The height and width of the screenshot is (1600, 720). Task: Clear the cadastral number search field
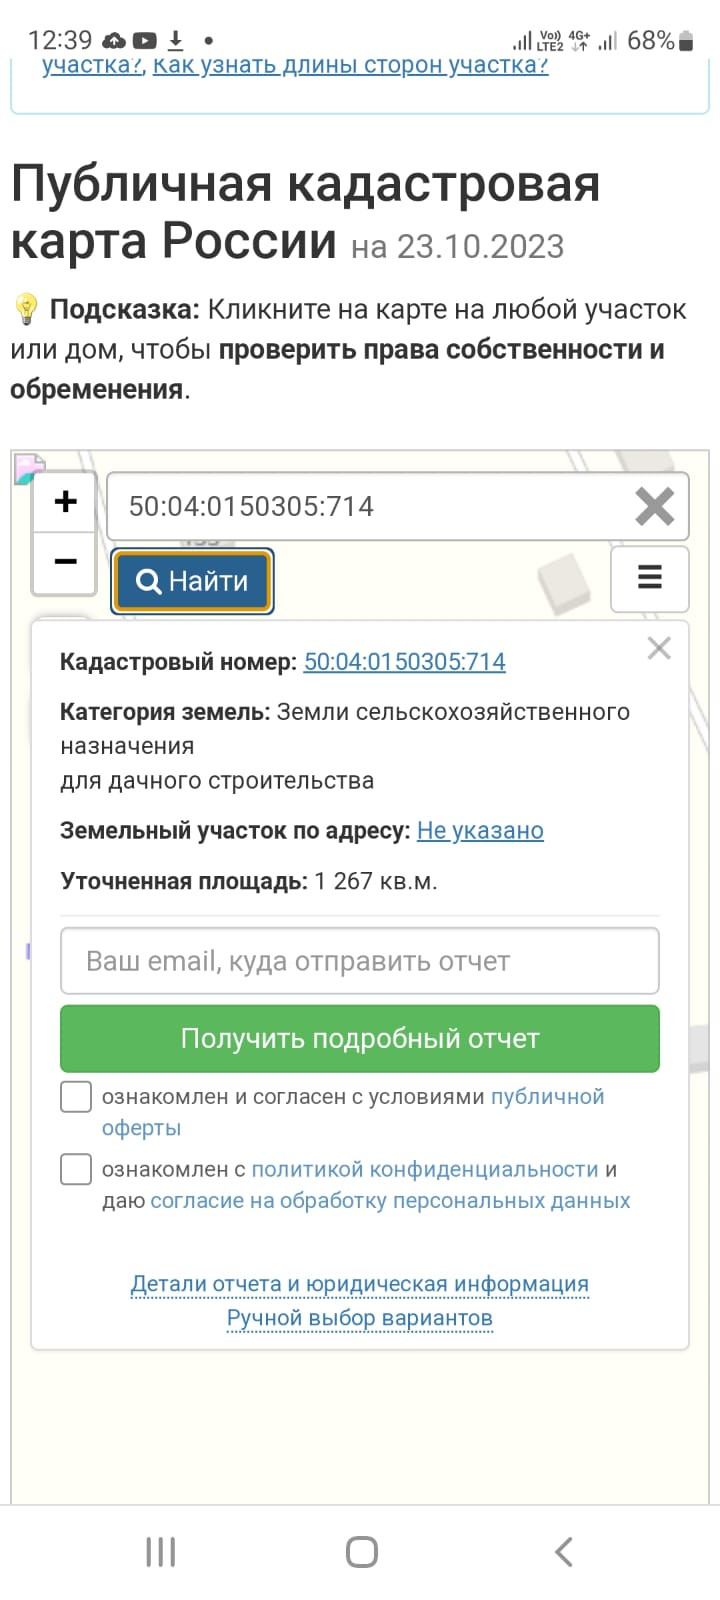click(x=654, y=507)
